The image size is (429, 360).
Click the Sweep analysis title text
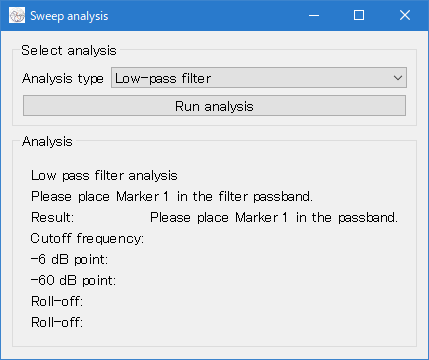point(69,16)
